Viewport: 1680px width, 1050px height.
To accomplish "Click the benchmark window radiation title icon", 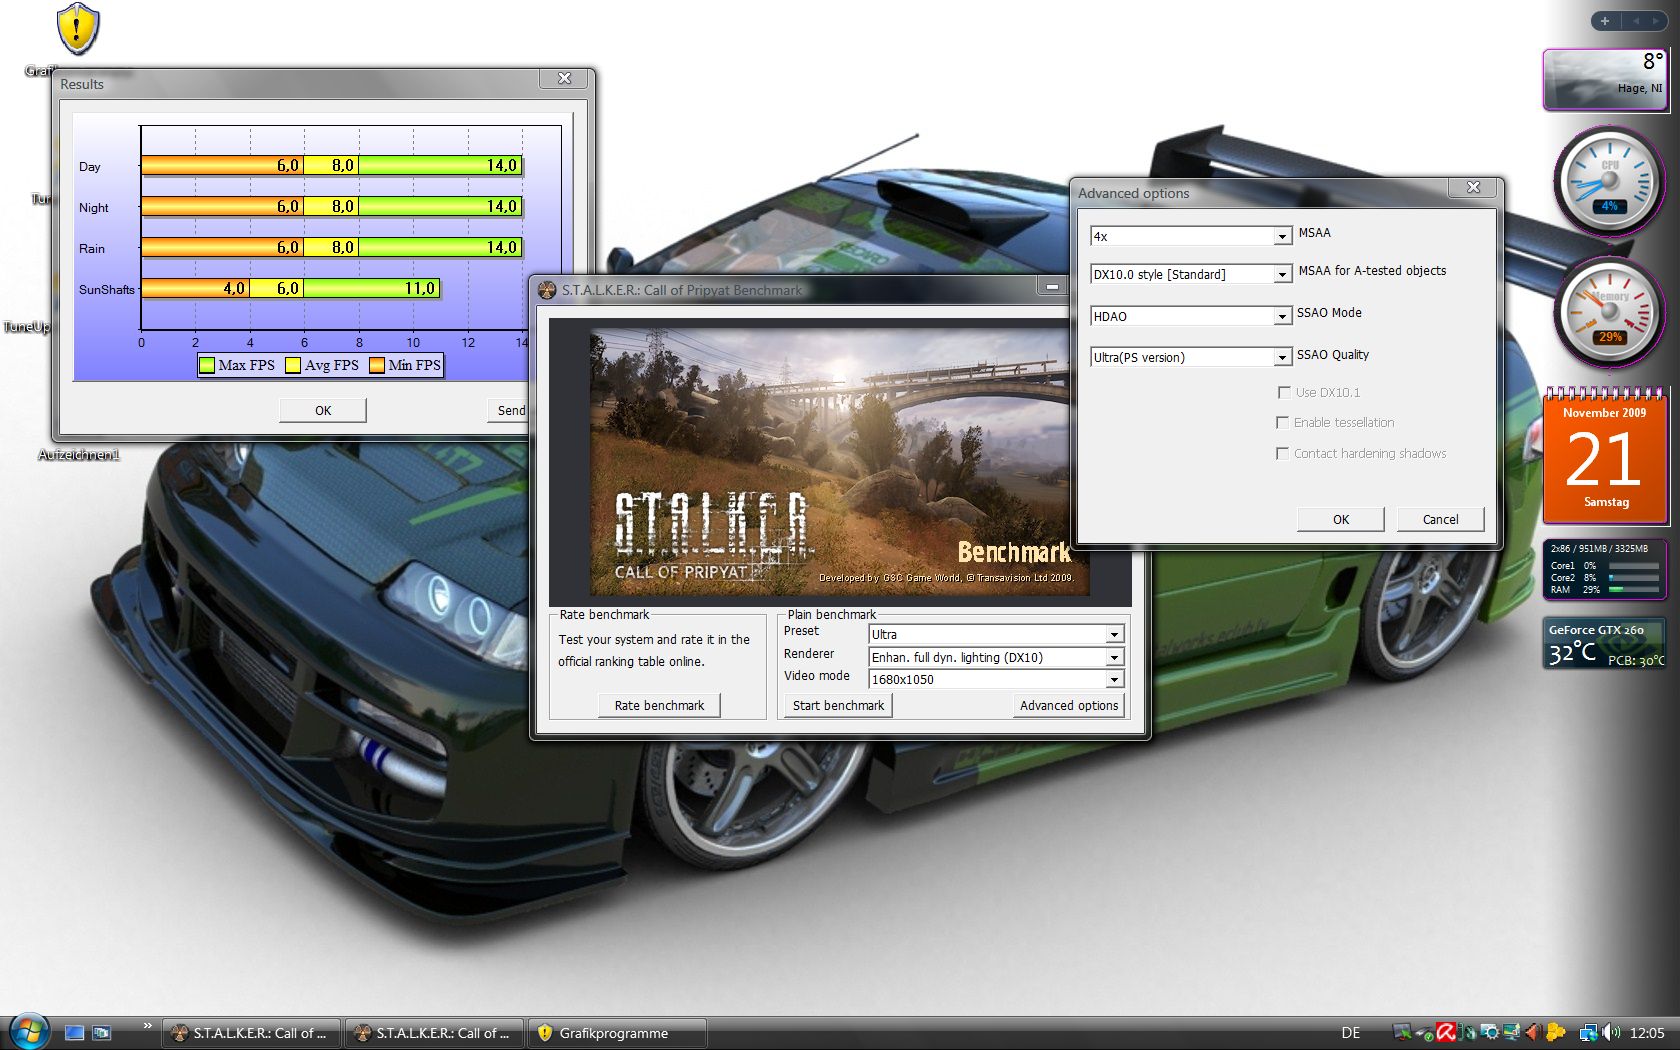I will 547,290.
